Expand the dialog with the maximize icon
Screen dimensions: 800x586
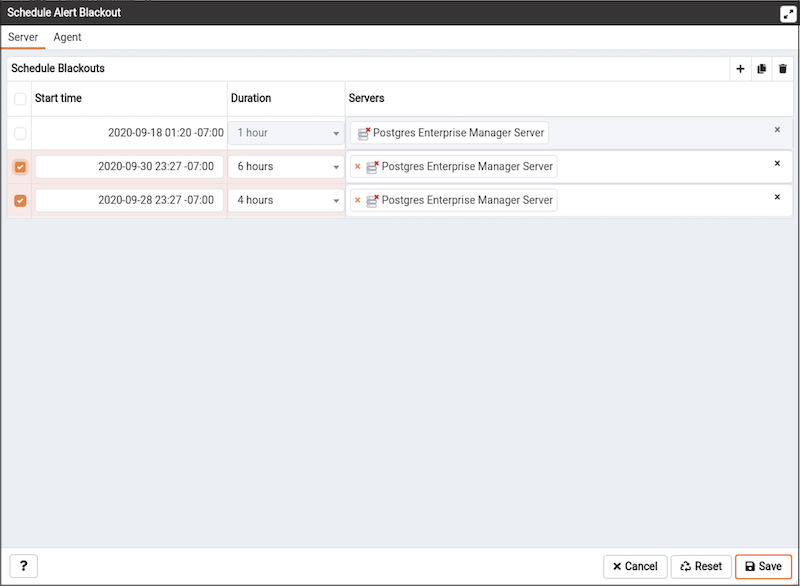point(788,14)
